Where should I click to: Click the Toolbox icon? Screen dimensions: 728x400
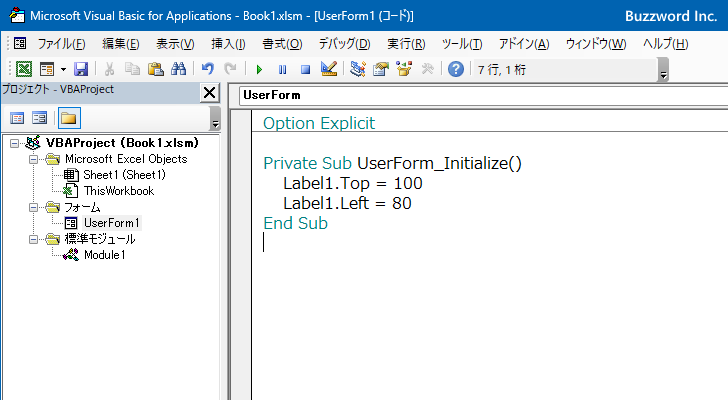pyautogui.click(x=427, y=69)
